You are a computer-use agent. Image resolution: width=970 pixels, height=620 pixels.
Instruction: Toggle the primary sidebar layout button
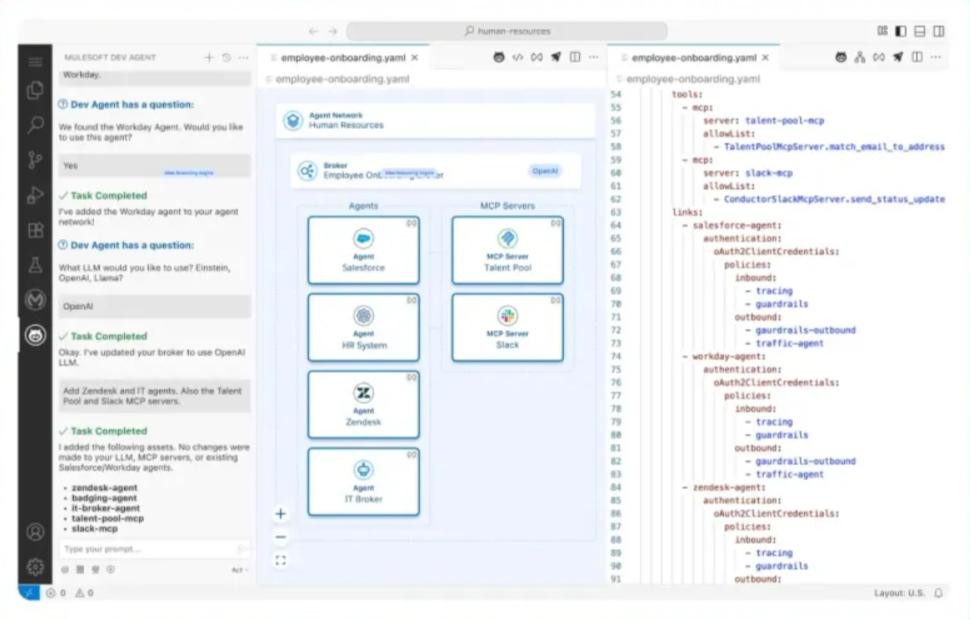point(901,31)
